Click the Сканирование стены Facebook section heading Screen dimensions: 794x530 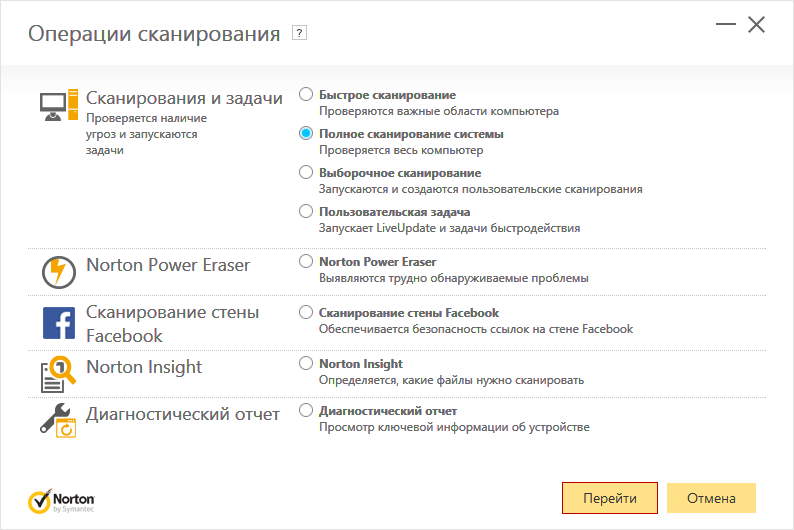pos(173,324)
